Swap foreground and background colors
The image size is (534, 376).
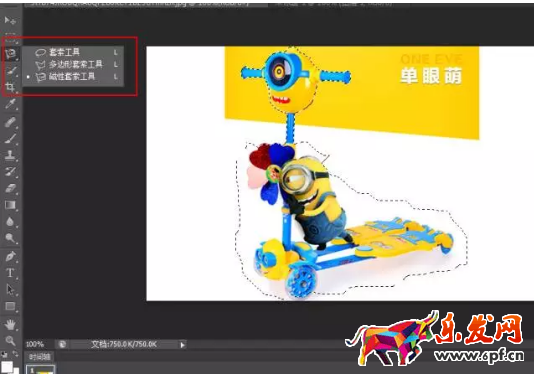click(x=15, y=354)
